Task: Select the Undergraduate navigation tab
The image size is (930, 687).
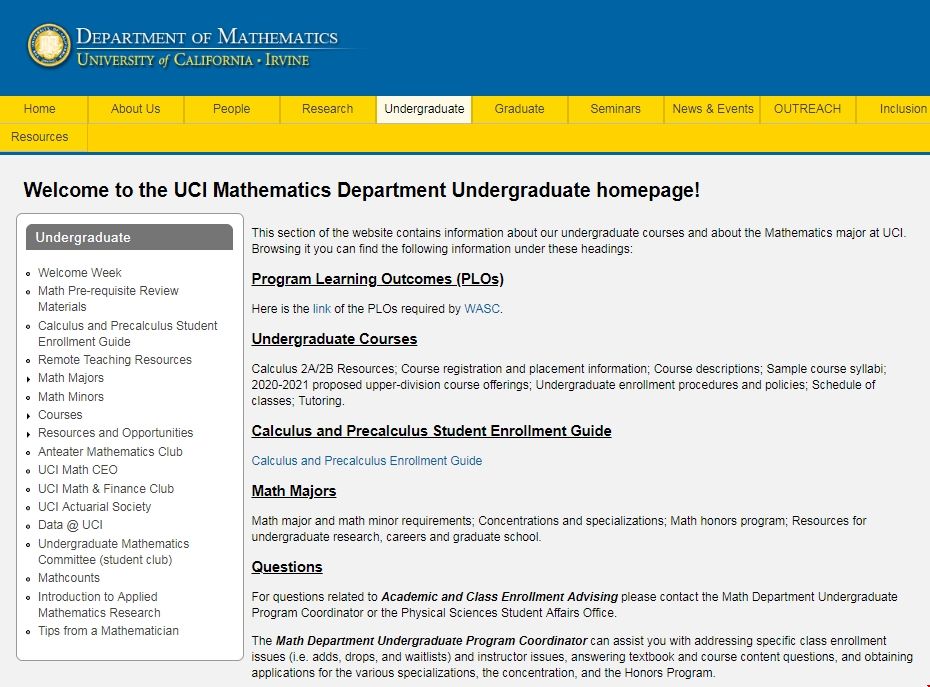Action: click(424, 109)
